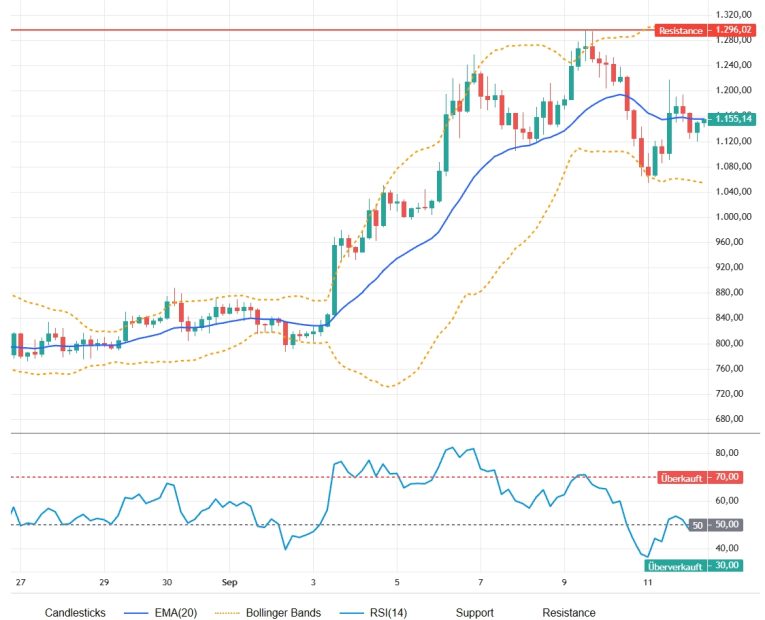Click the 50,00 RSI level value
The image size is (765, 620).
coord(726,524)
